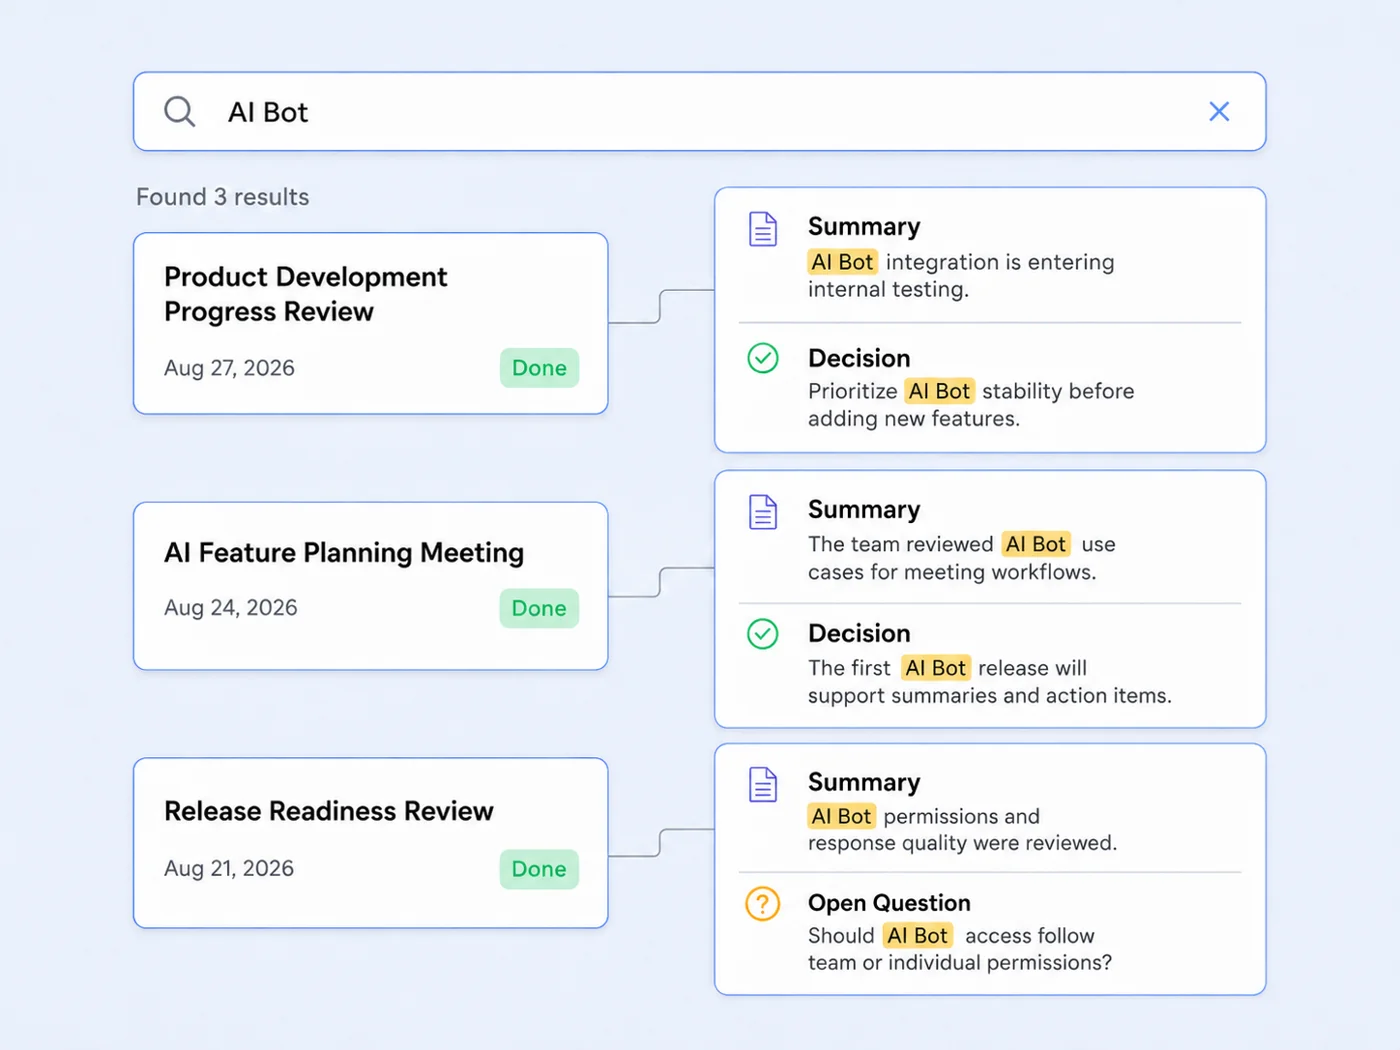Open the AI Feature Planning Meeting result

pyautogui.click(x=371, y=586)
